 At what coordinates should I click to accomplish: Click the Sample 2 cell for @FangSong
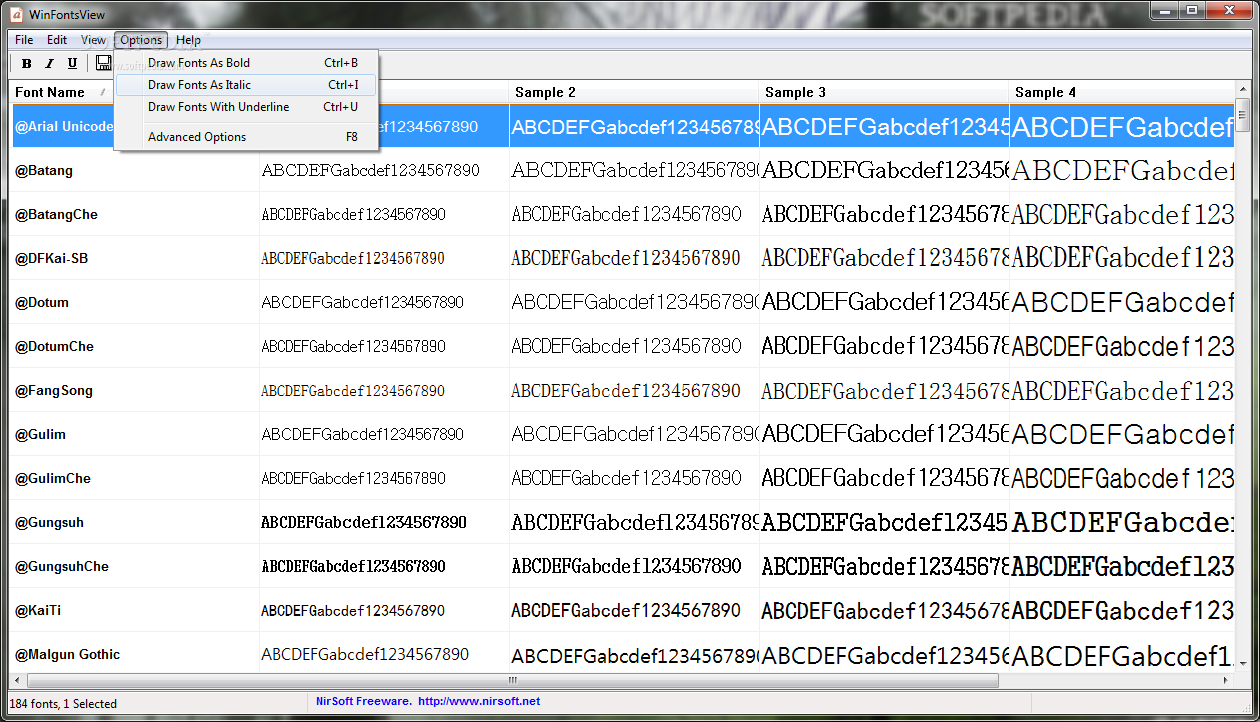coord(634,390)
